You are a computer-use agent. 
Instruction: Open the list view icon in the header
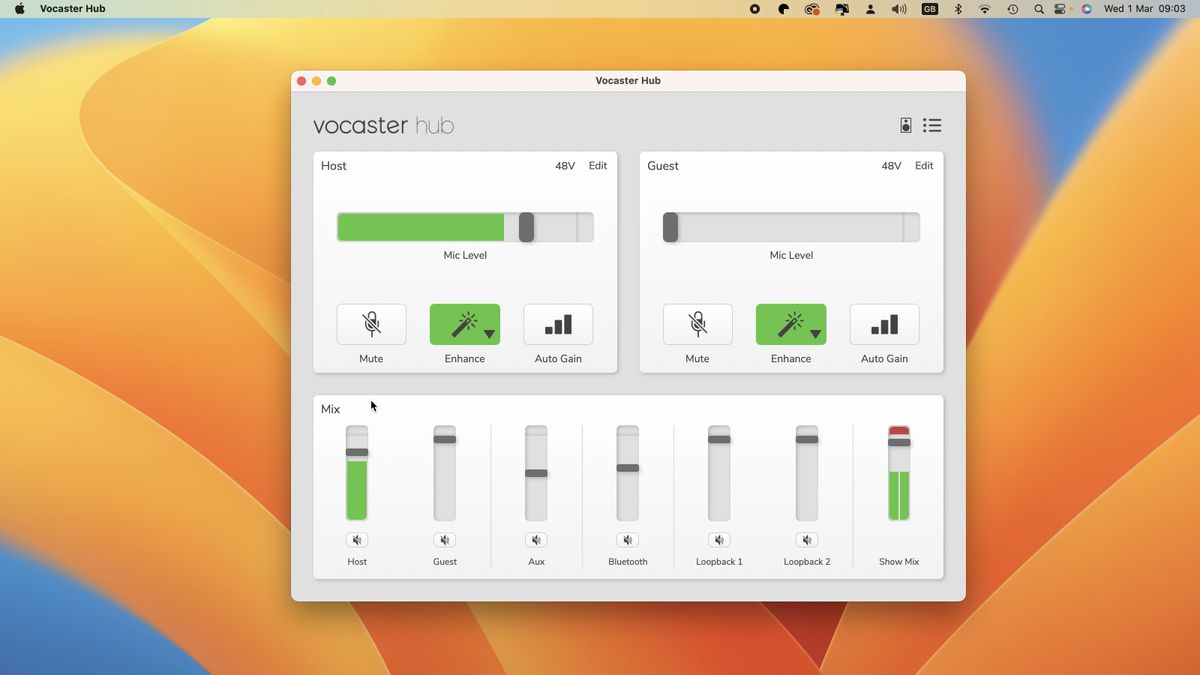tap(932, 125)
